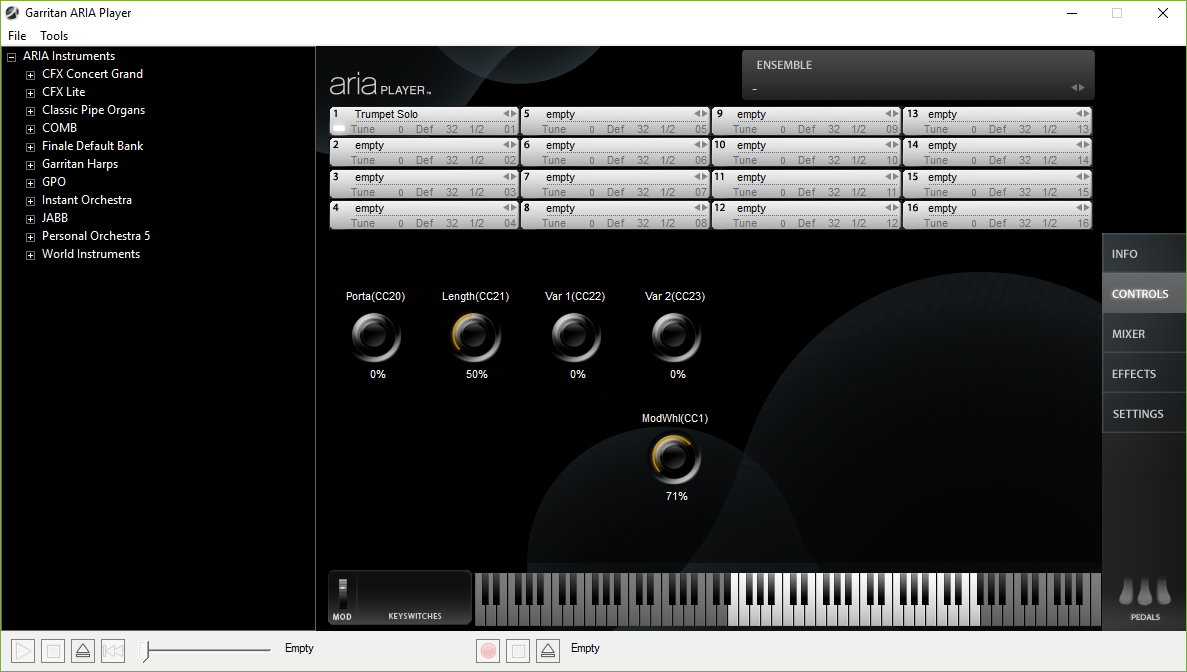The image size is (1187, 672).
Task: Expand the Instant Orchestra library
Action: pyautogui.click(x=30, y=201)
